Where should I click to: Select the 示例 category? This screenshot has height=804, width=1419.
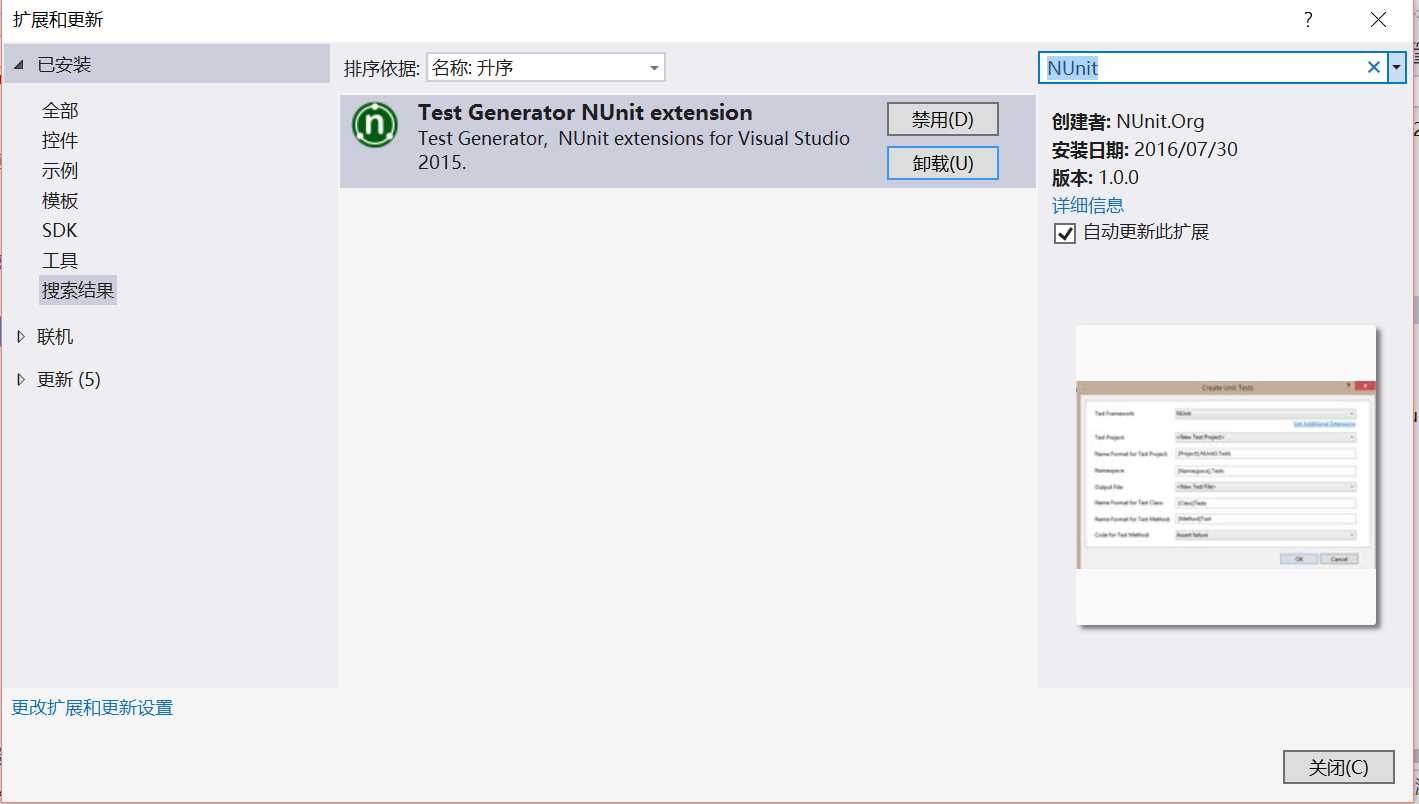click(60, 171)
